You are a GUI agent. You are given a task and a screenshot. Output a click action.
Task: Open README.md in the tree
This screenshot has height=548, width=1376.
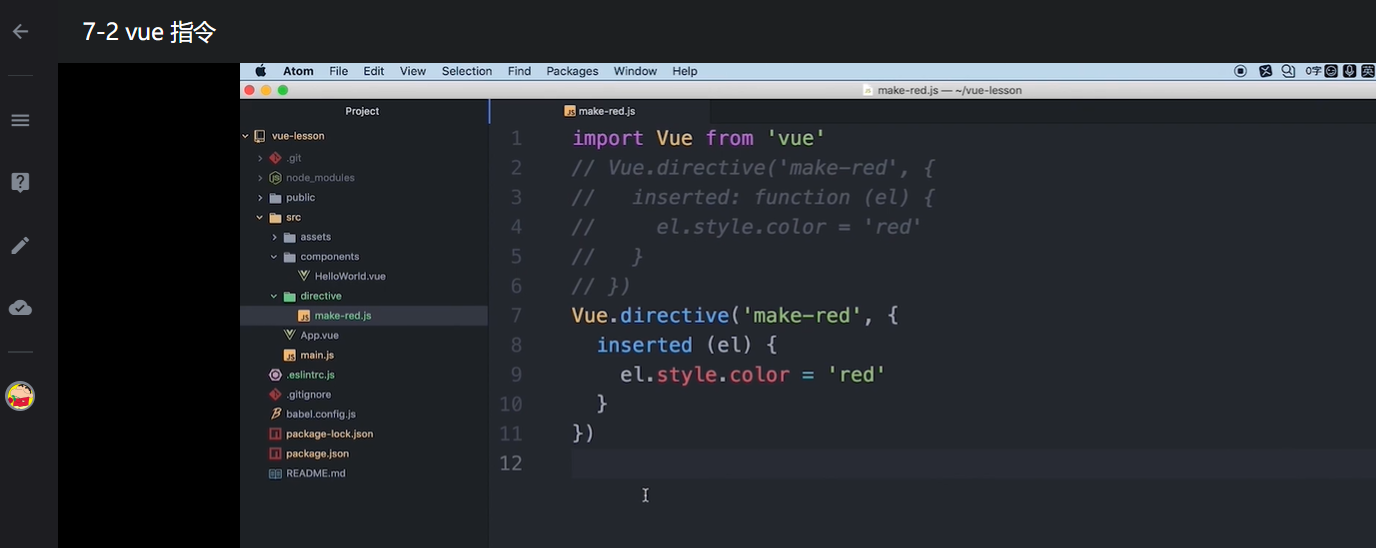316,473
